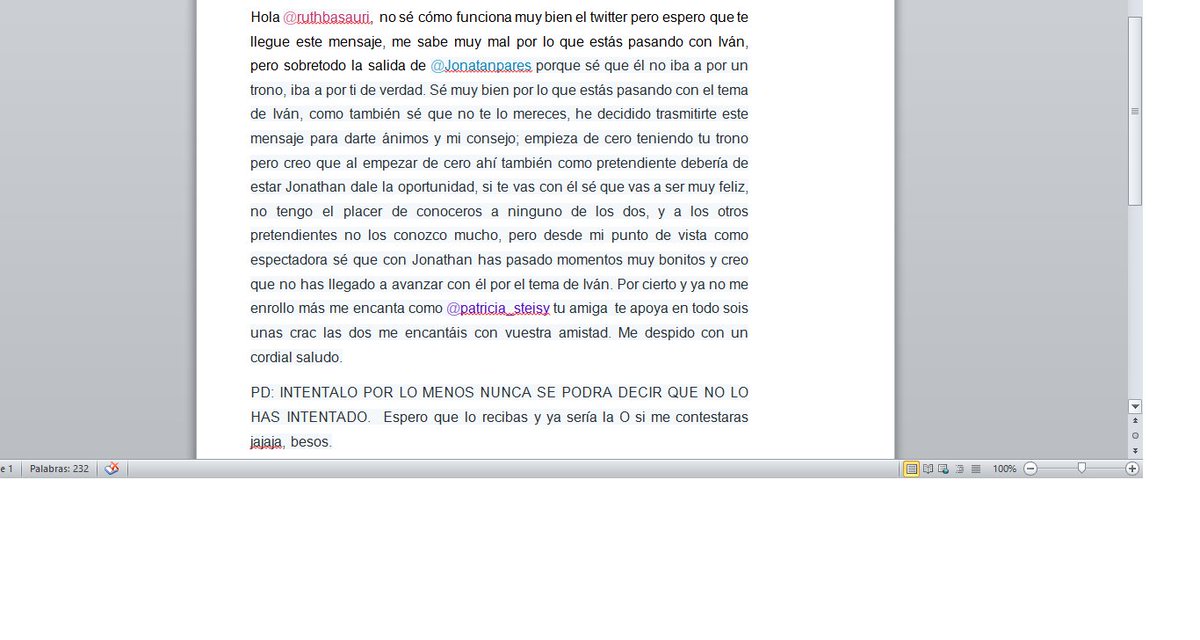
Task: Click the zoom slider handle
Action: coord(1081,468)
